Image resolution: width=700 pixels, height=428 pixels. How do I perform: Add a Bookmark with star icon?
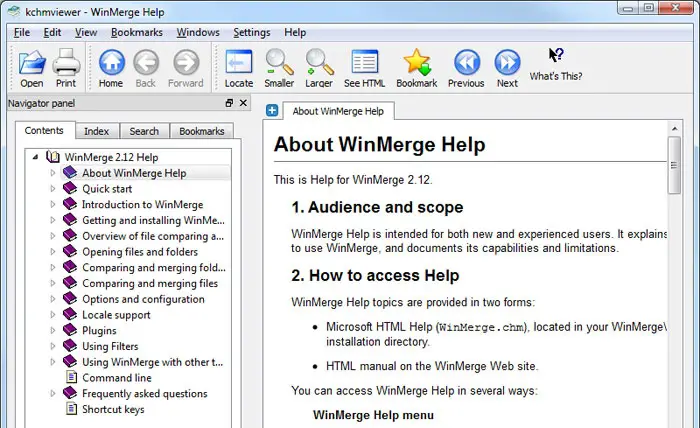417,62
